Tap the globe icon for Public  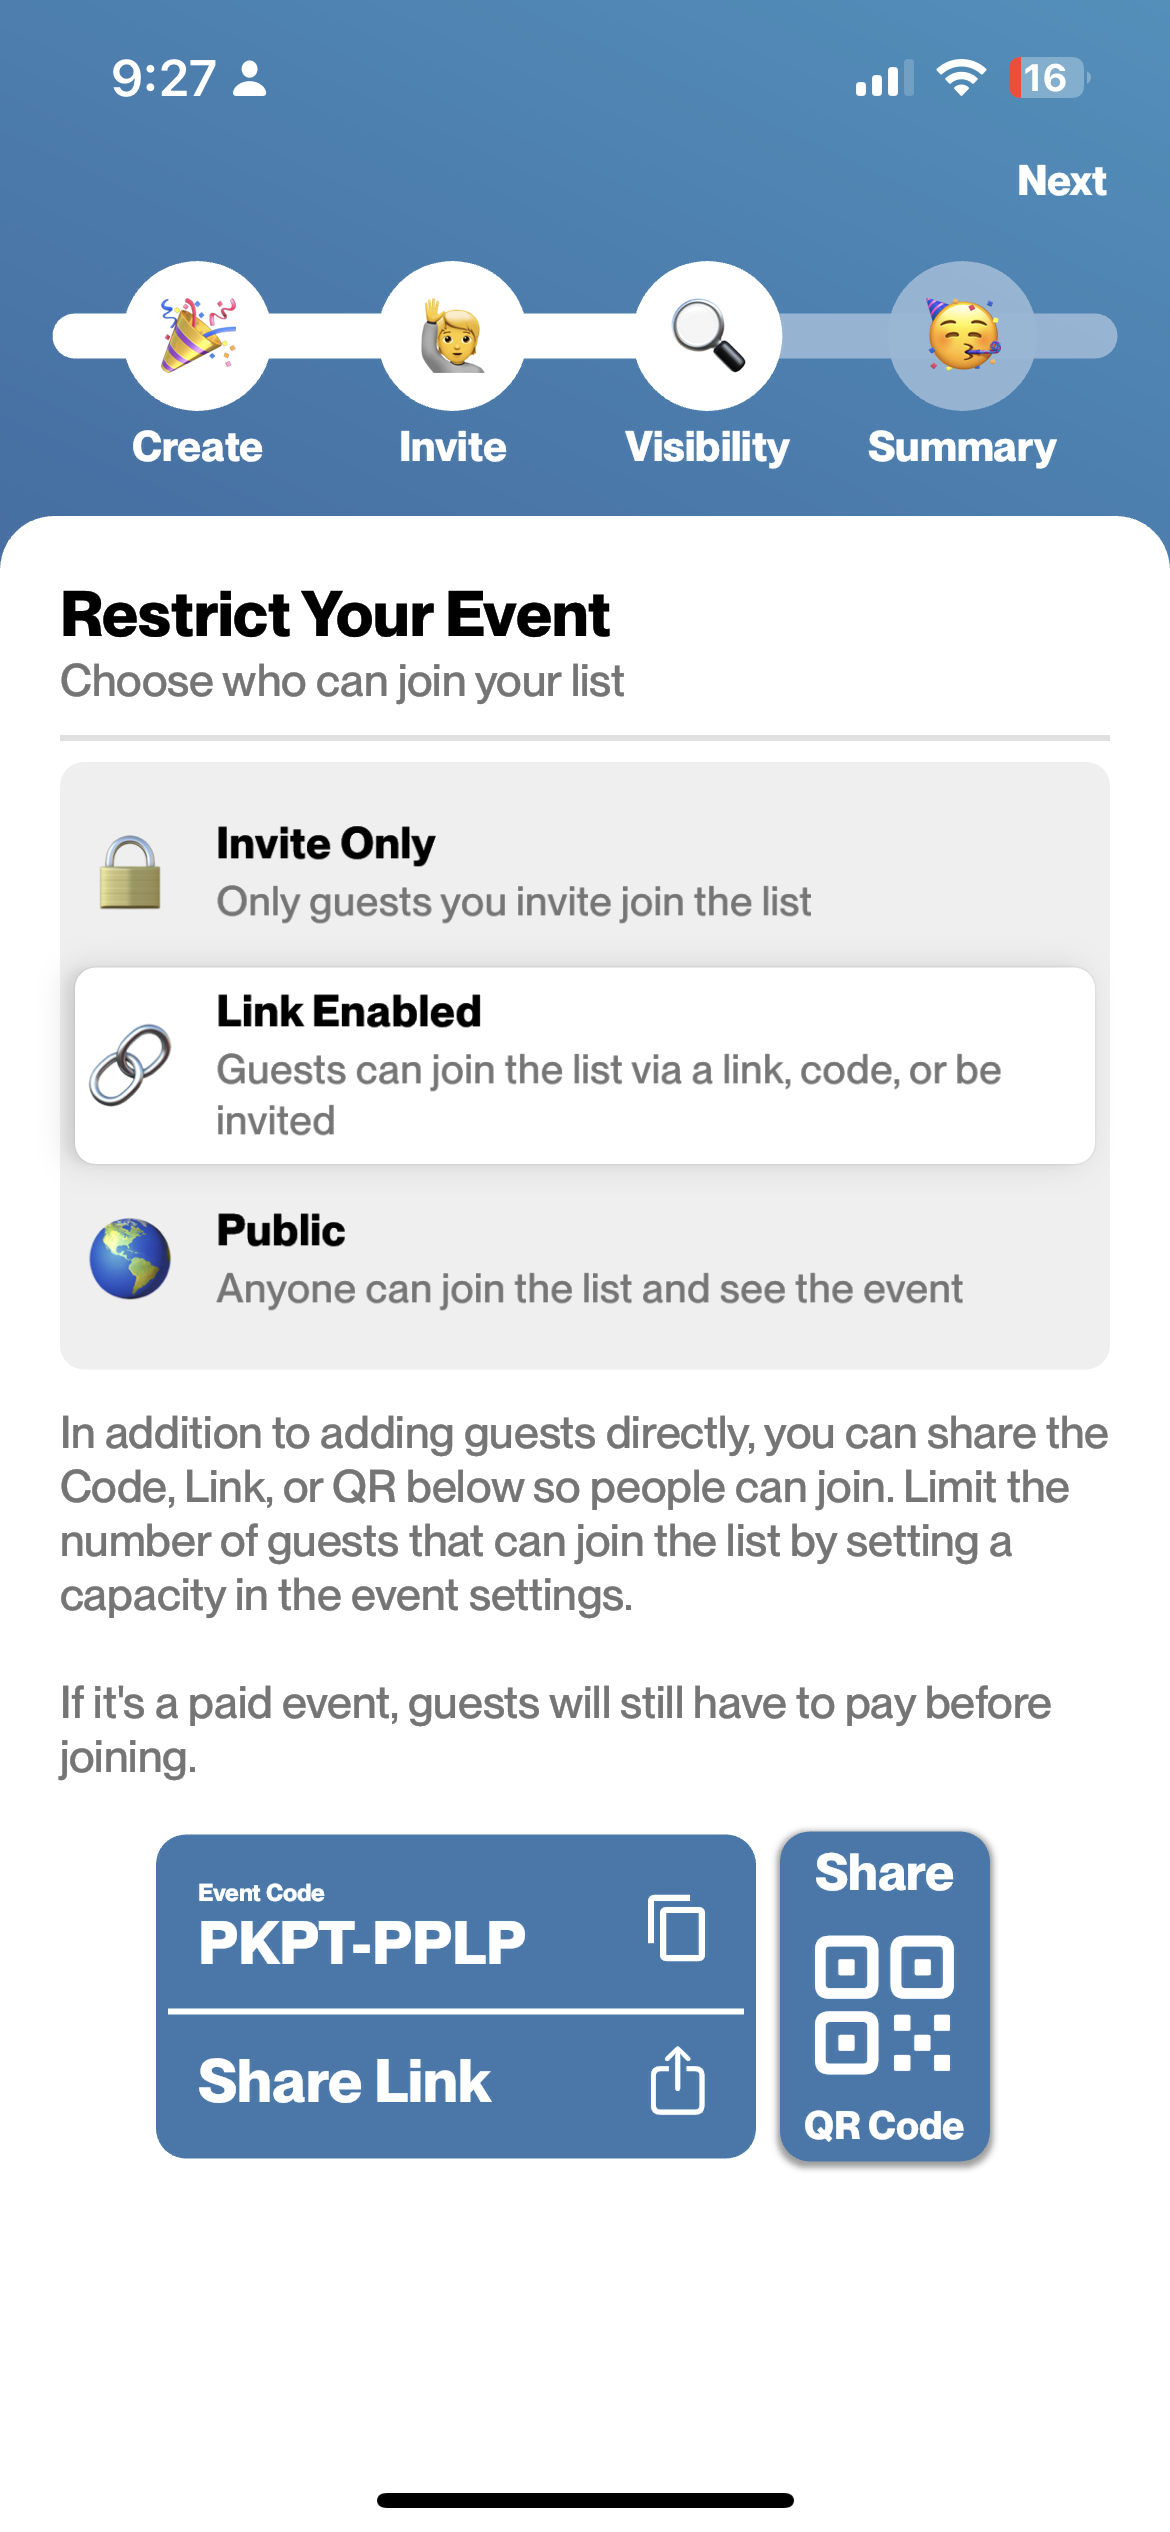130,1259
